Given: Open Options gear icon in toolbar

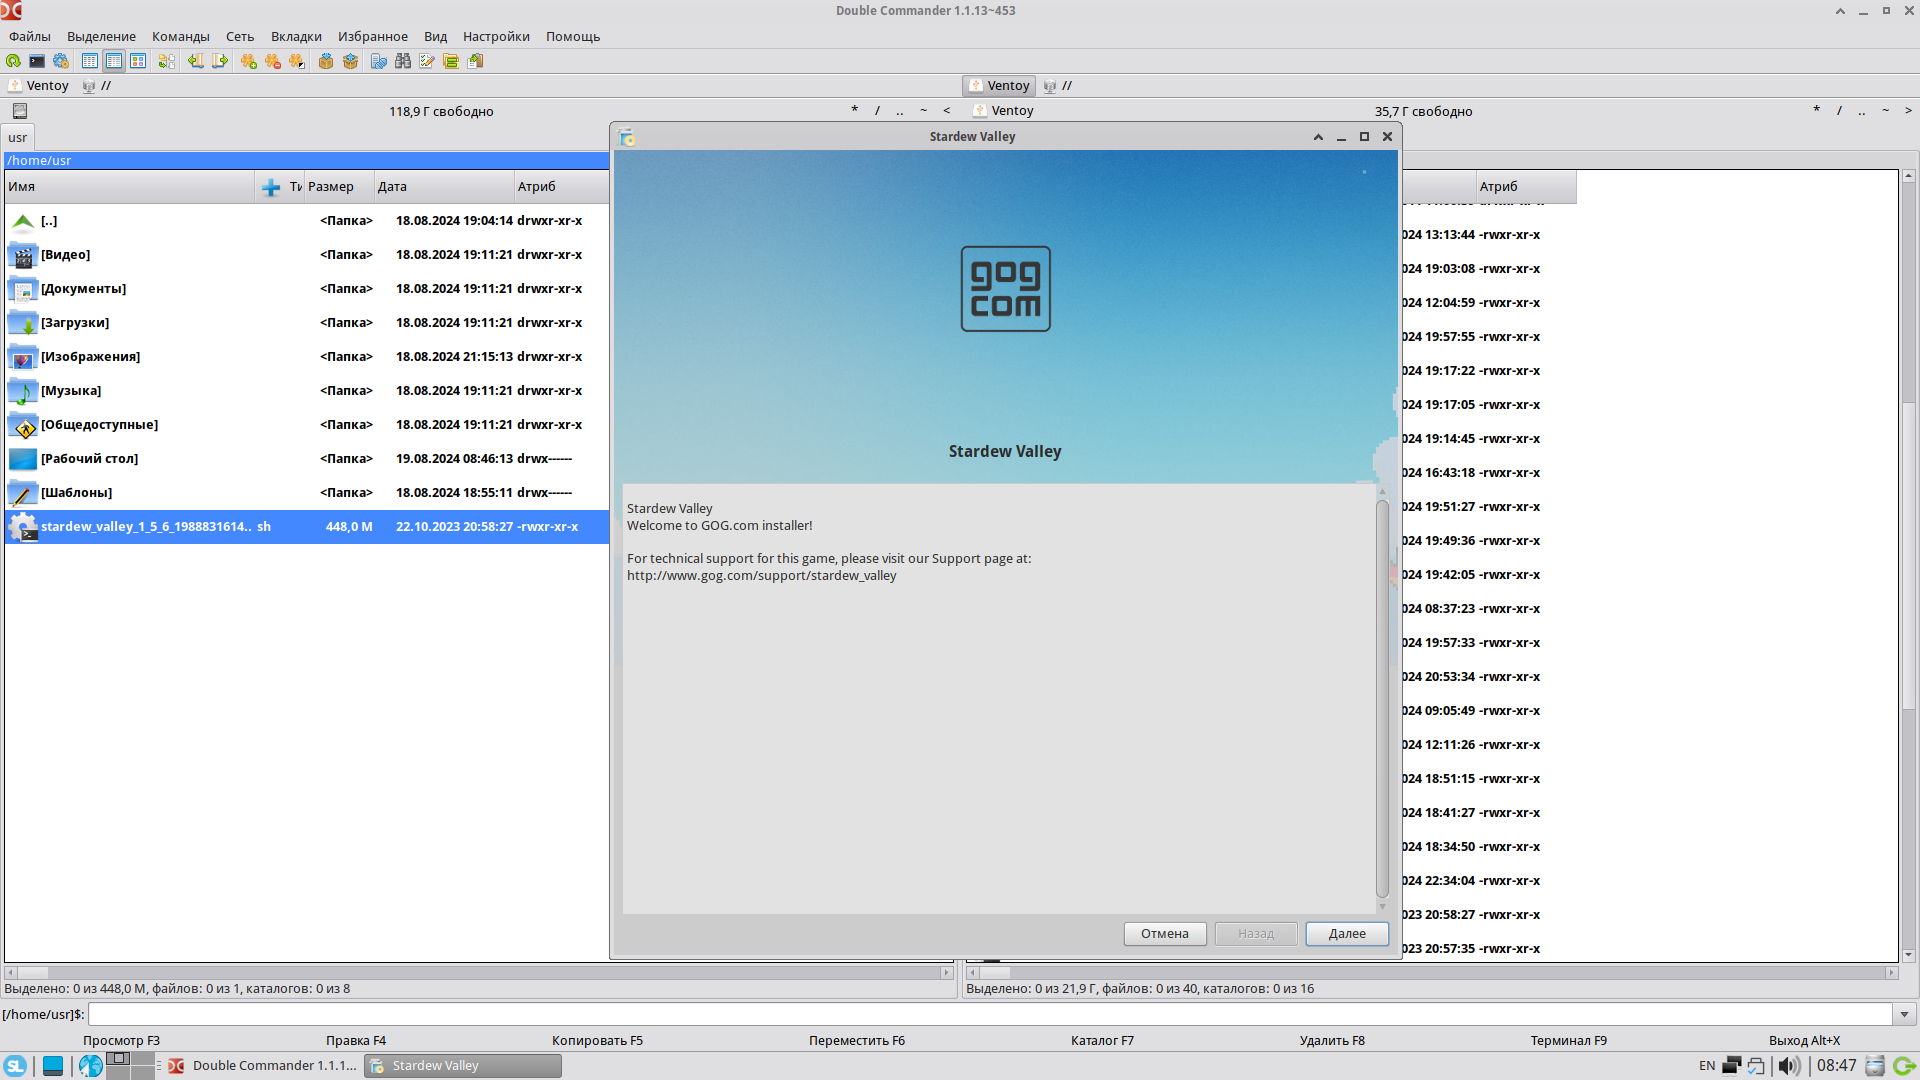Looking at the screenshot, I should click(x=61, y=61).
